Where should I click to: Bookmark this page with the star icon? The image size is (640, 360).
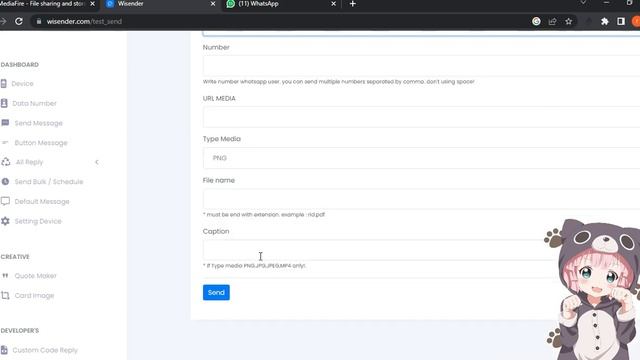569,21
